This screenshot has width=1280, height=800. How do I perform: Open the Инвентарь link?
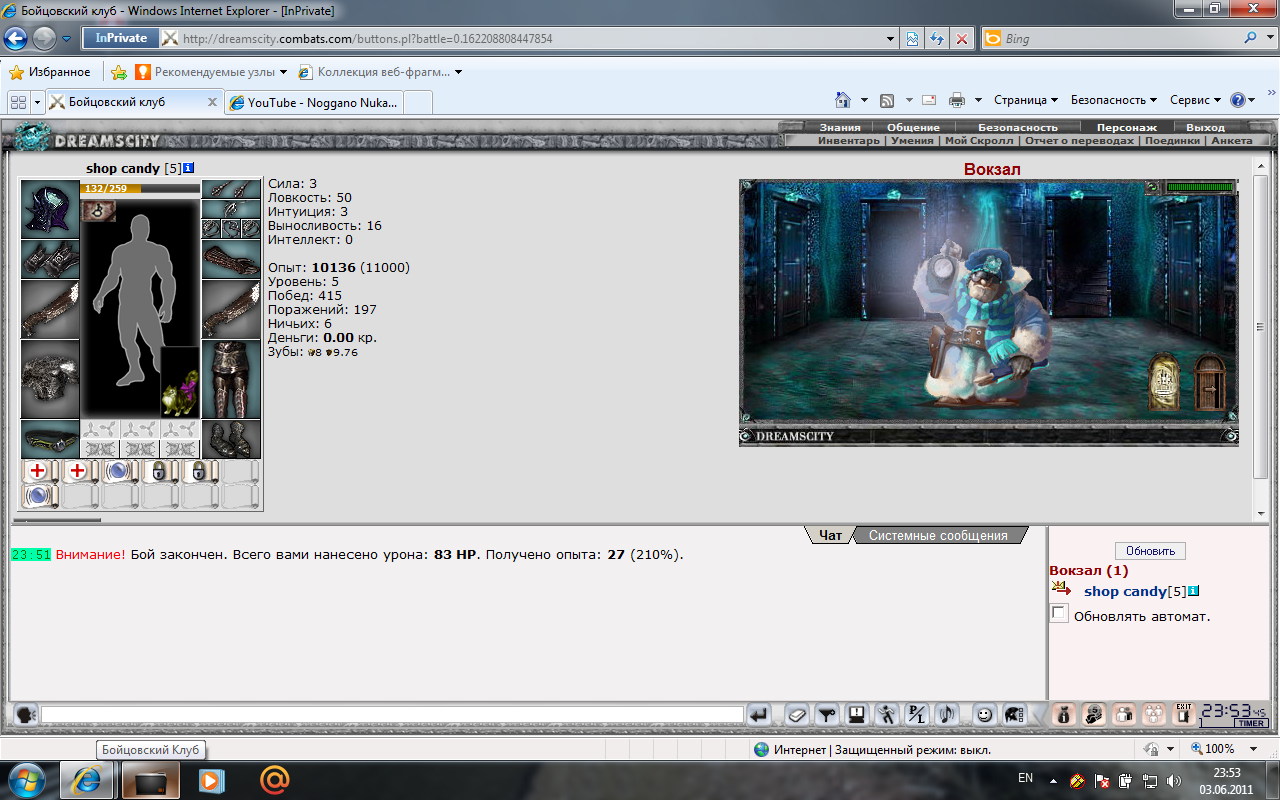coord(849,141)
